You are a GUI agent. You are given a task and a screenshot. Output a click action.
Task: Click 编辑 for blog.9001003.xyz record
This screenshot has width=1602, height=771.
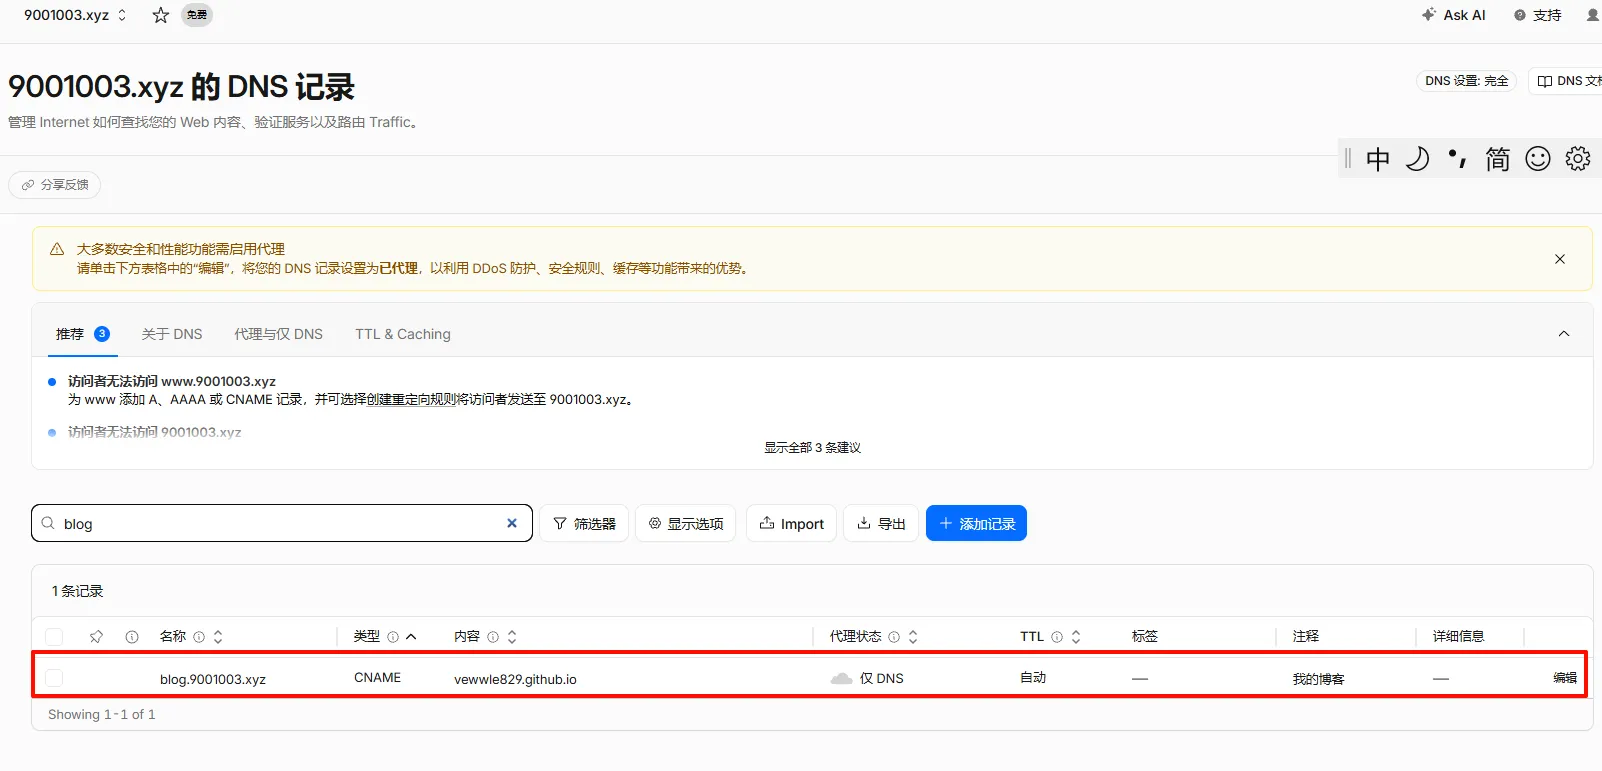click(1565, 678)
